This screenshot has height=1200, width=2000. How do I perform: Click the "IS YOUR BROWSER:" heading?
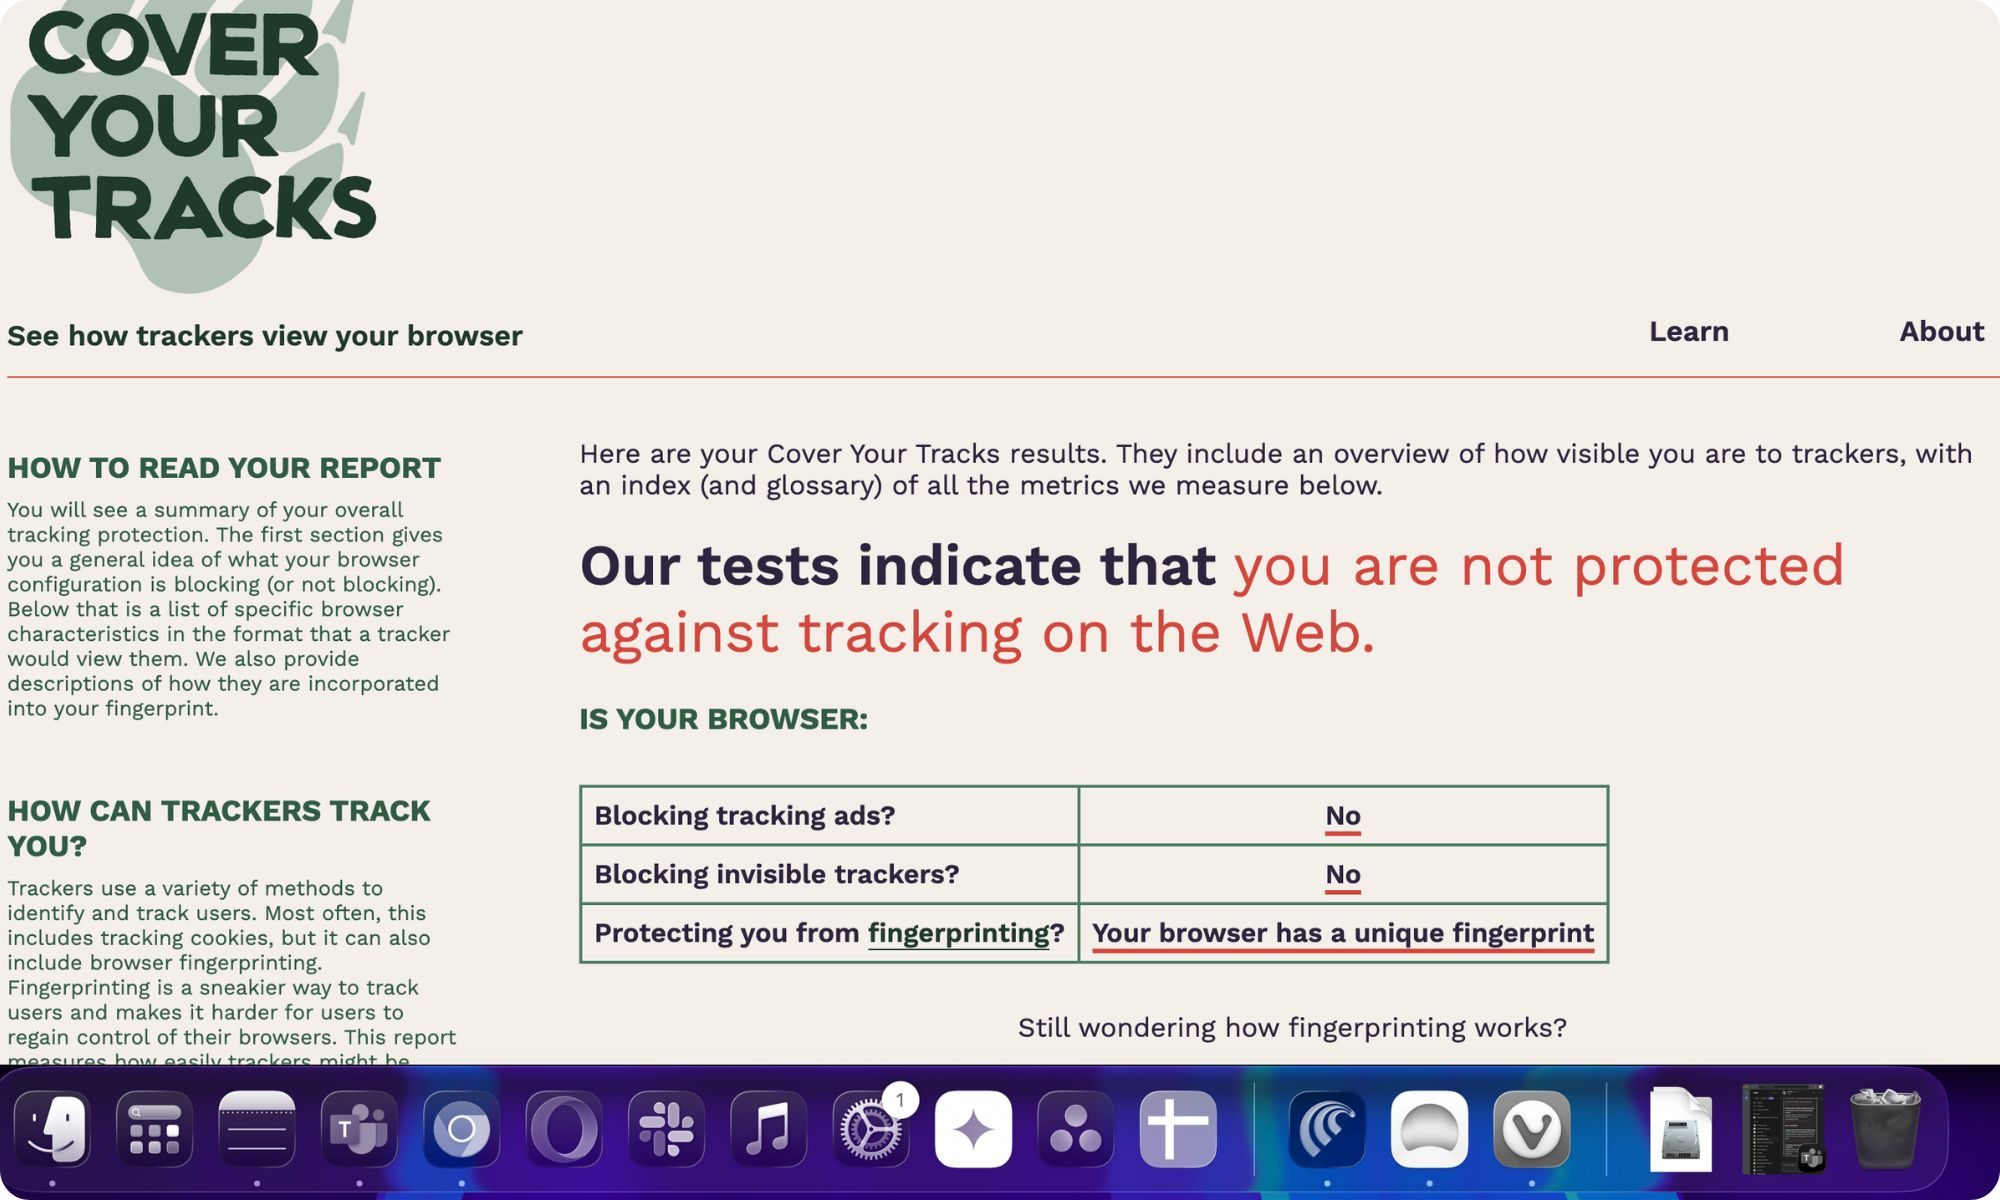click(x=723, y=719)
